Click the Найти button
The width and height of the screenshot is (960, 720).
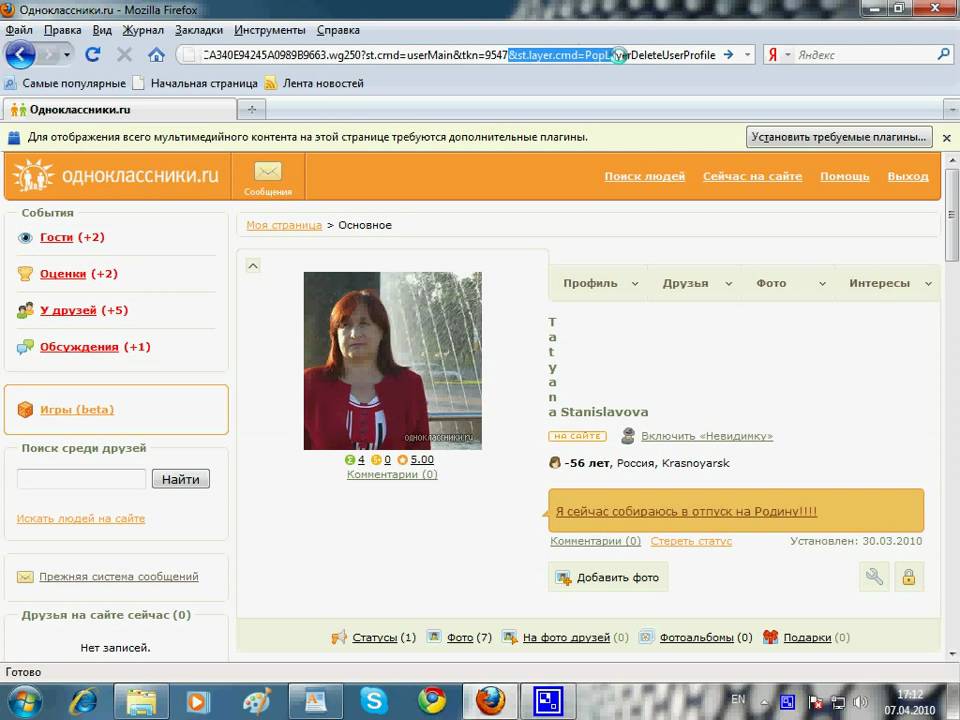click(x=181, y=479)
